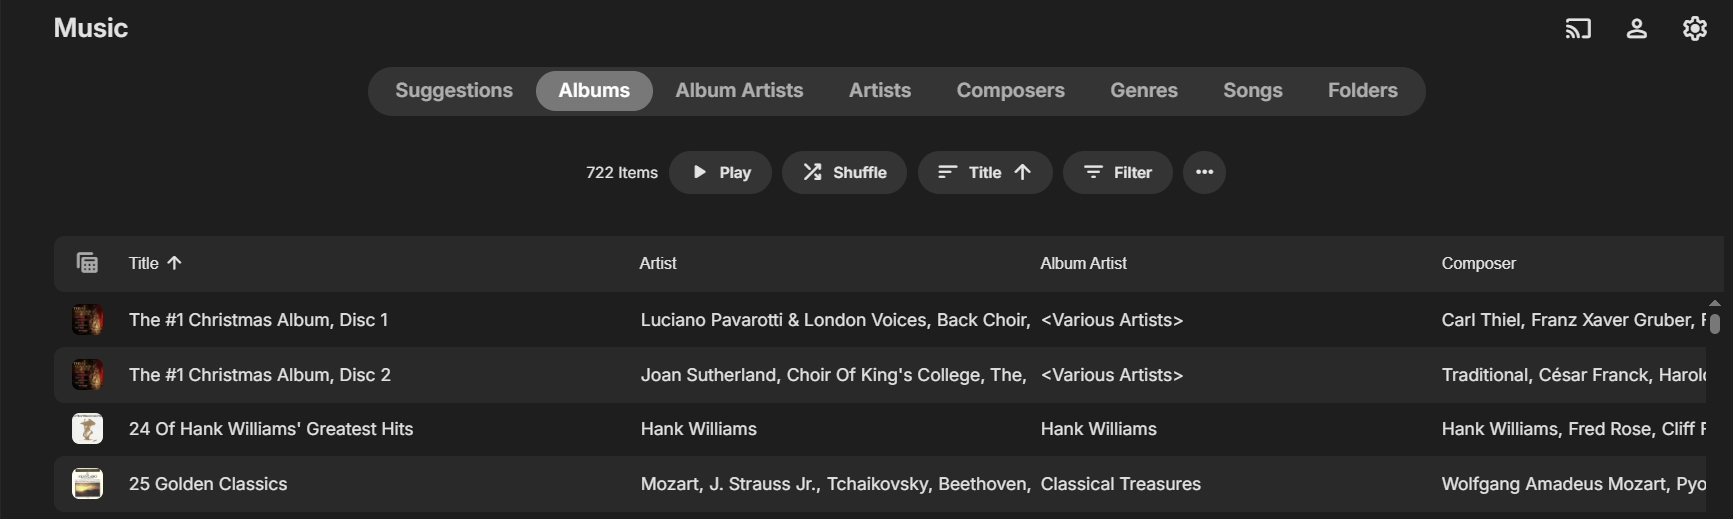Switch to the Suggestions tab

[454, 90]
